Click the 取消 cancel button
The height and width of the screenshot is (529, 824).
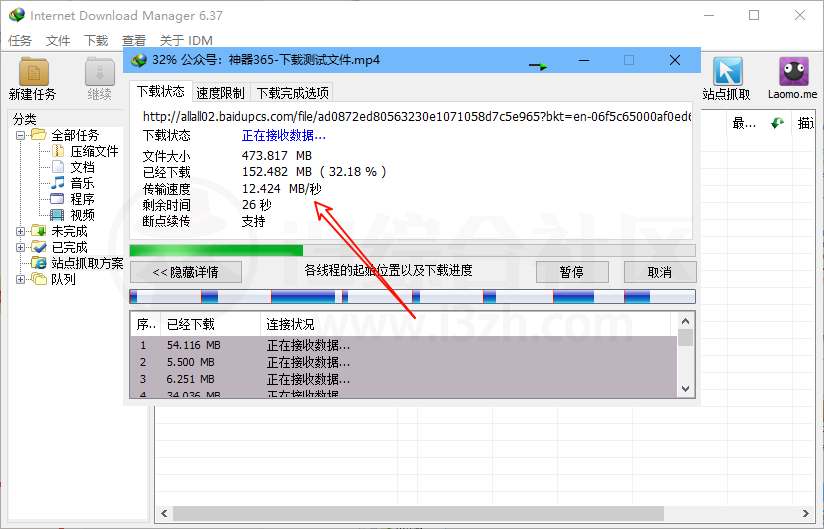tap(660, 271)
